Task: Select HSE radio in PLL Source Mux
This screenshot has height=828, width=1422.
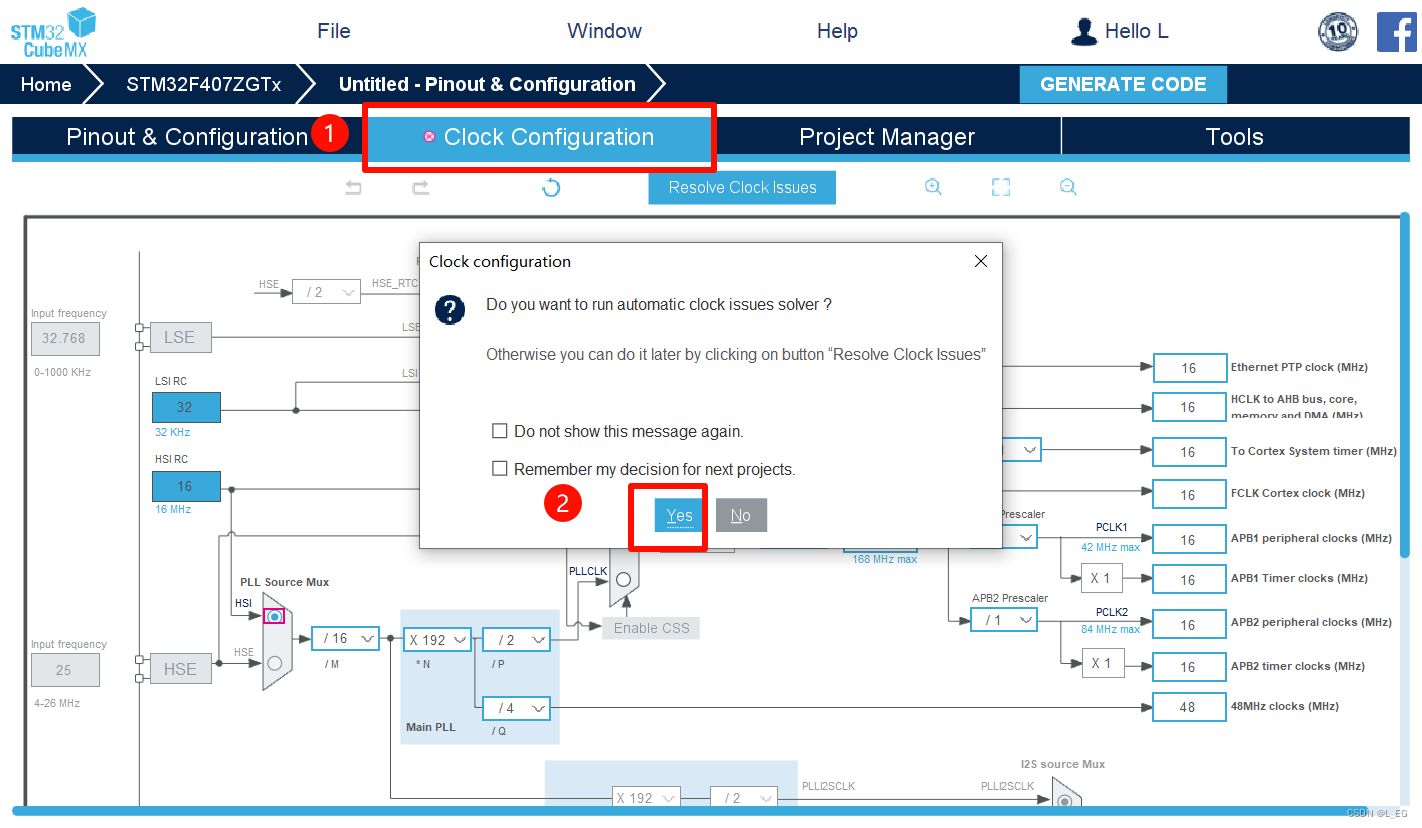Action: click(274, 662)
